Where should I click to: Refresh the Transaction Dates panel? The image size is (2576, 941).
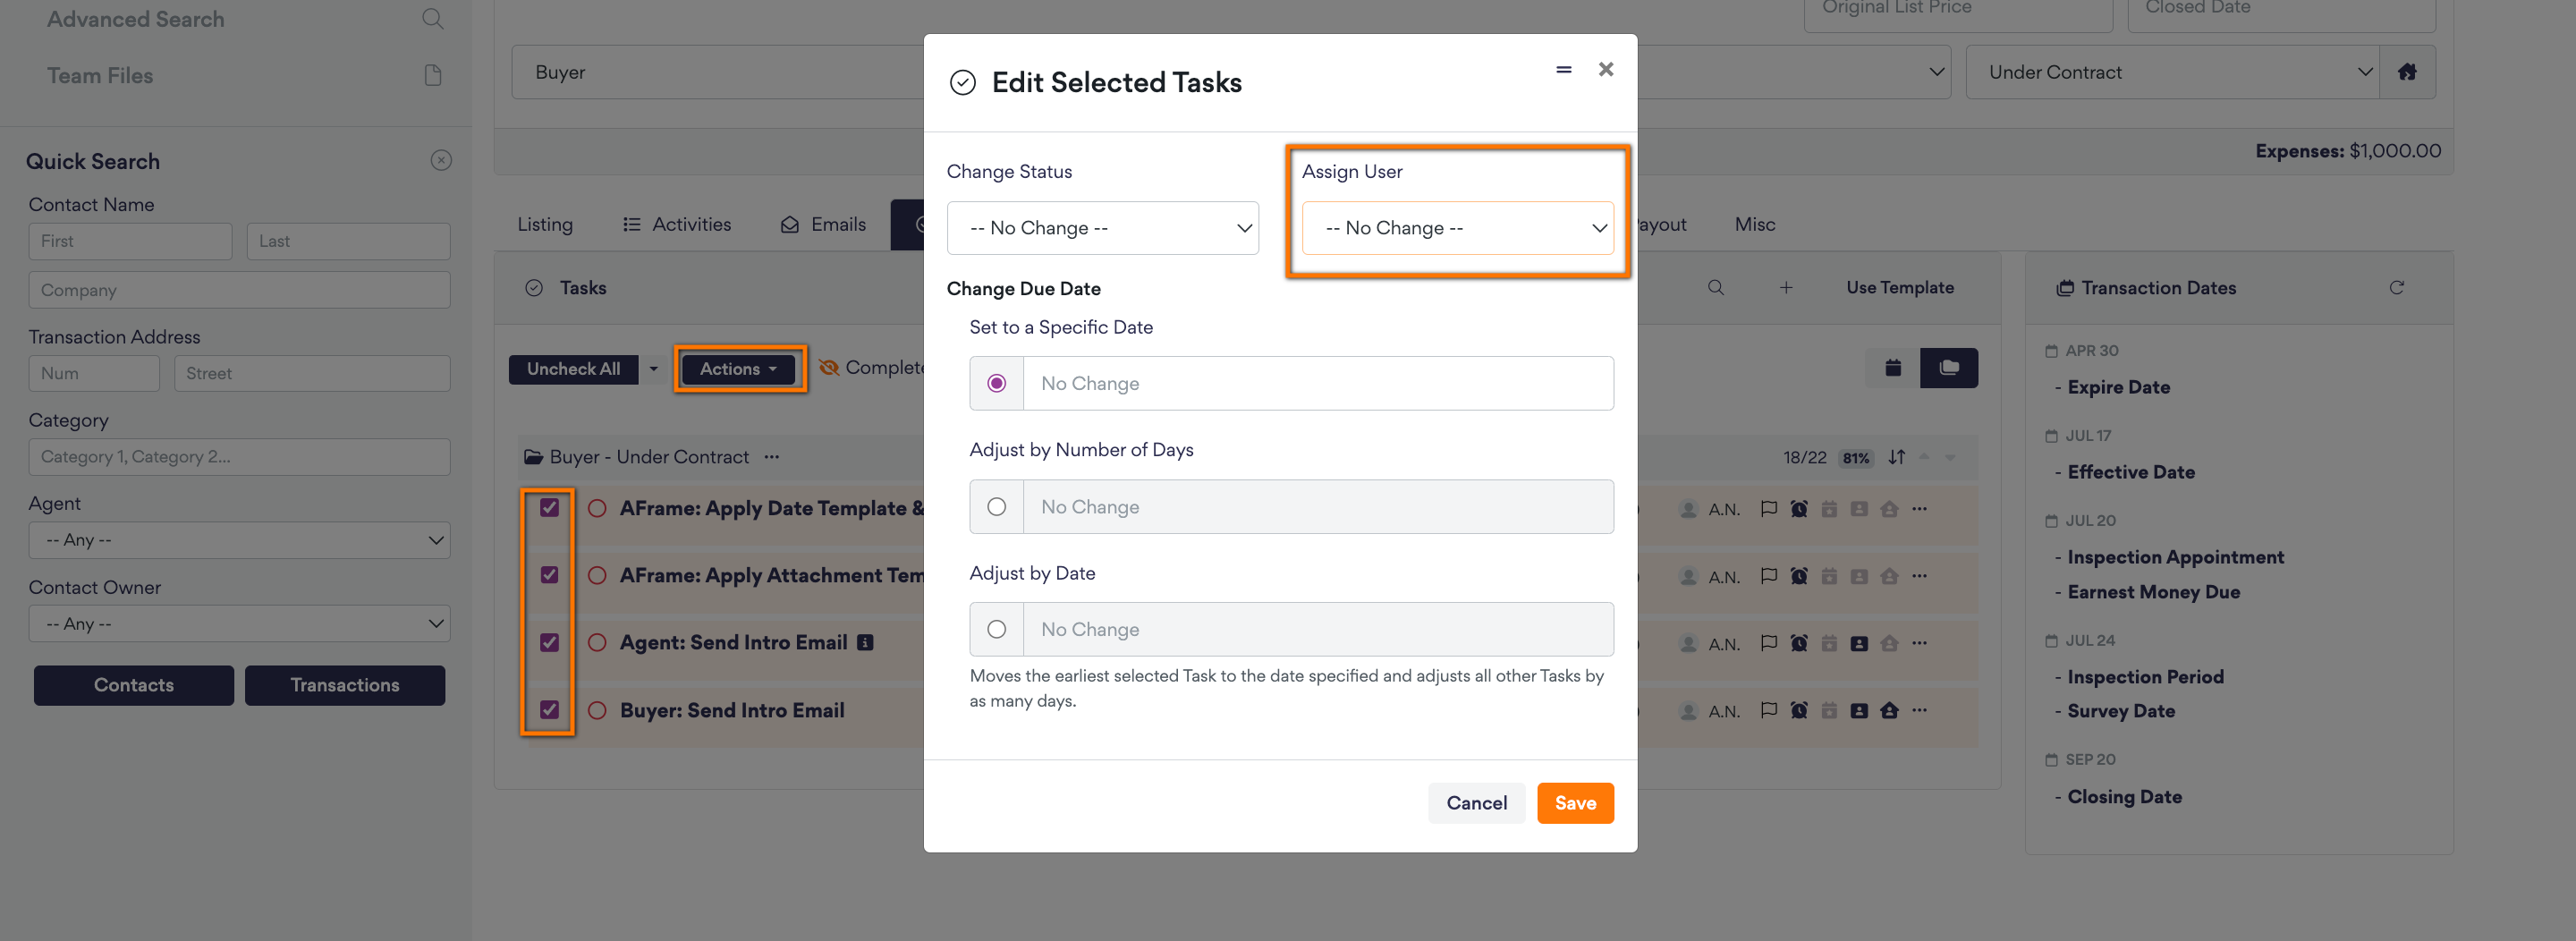(x=2398, y=287)
